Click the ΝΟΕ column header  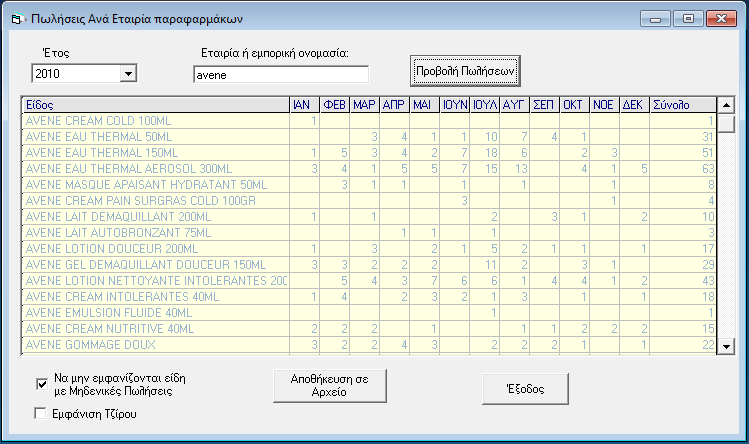(x=605, y=105)
